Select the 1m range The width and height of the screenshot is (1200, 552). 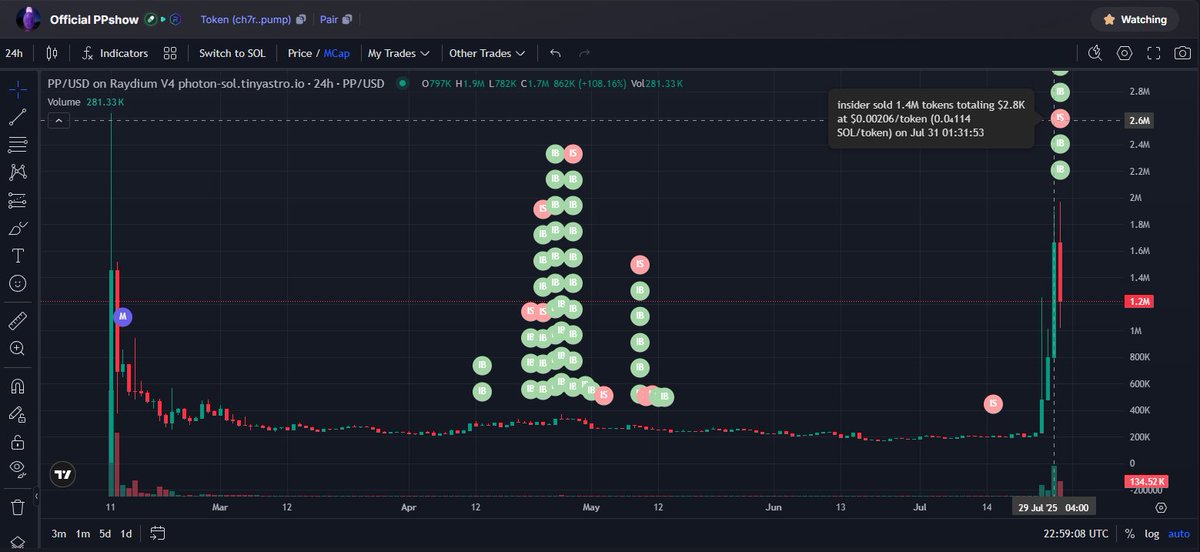click(x=83, y=533)
